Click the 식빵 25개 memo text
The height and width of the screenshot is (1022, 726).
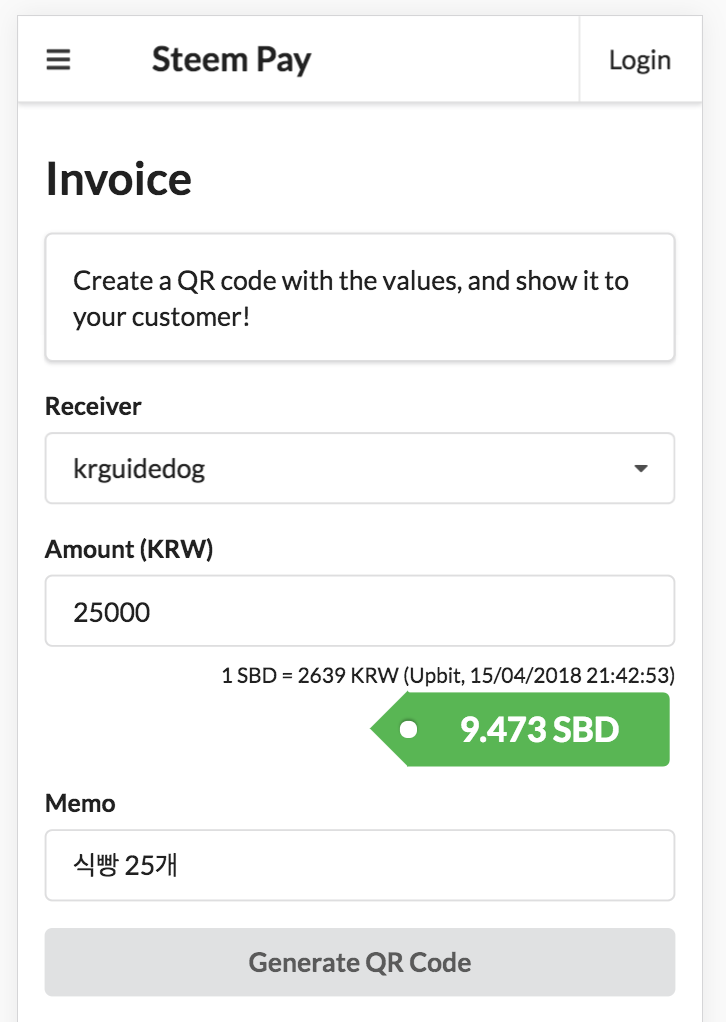pyautogui.click(x=126, y=865)
